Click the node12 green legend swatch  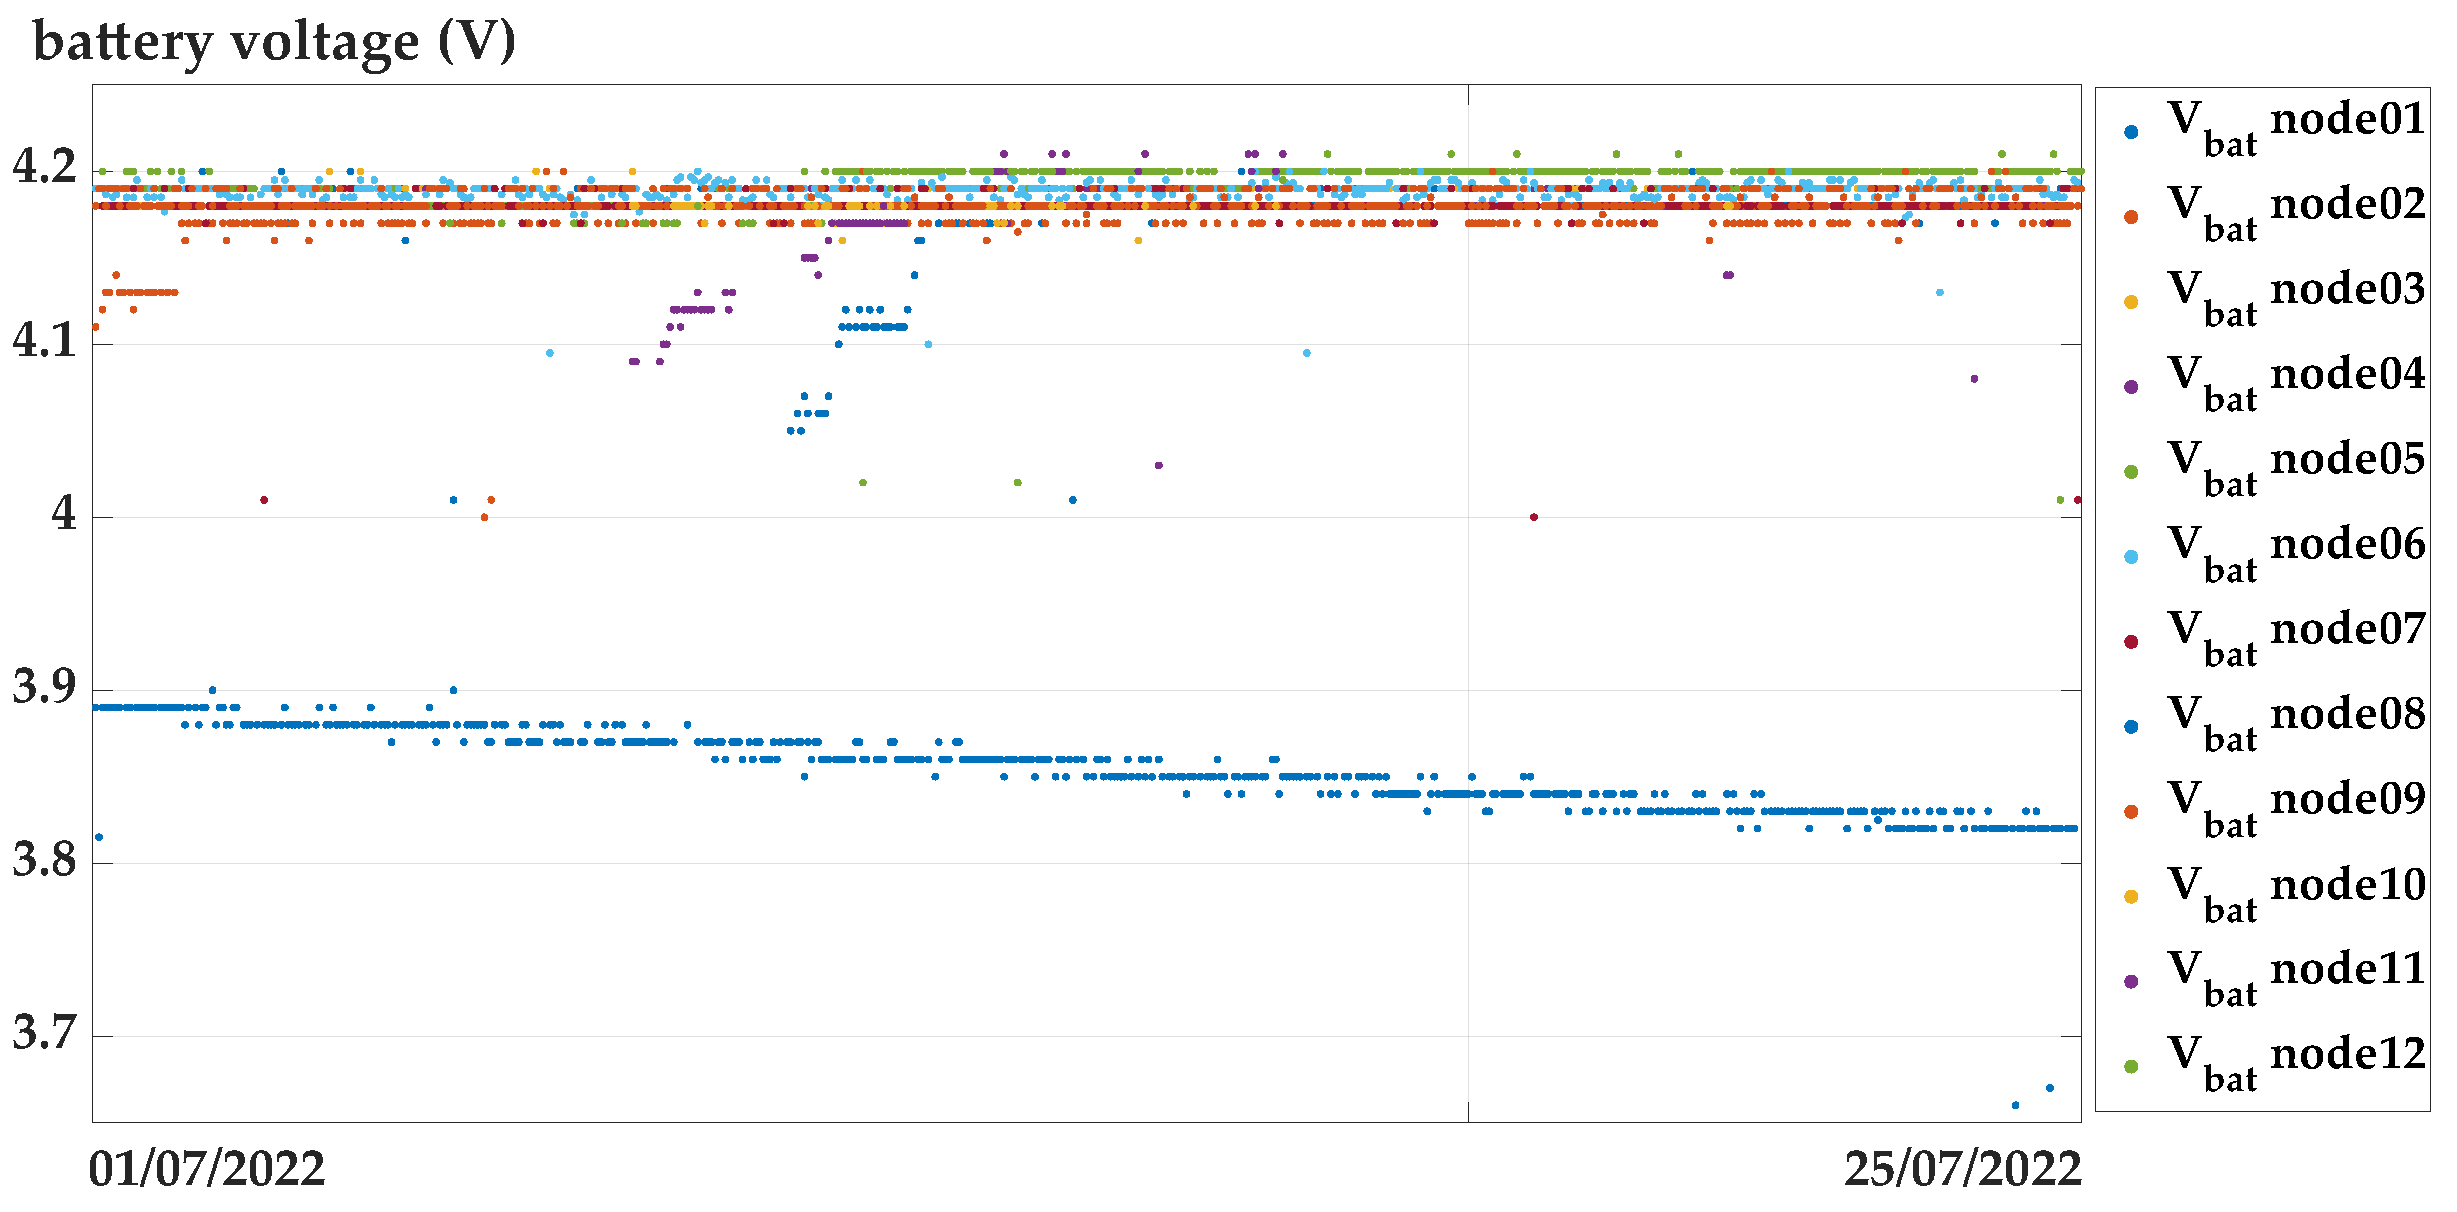pos(2131,1067)
